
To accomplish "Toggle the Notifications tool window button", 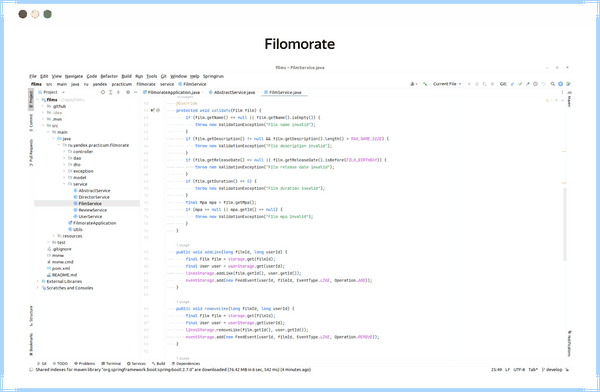I will click(569, 343).
